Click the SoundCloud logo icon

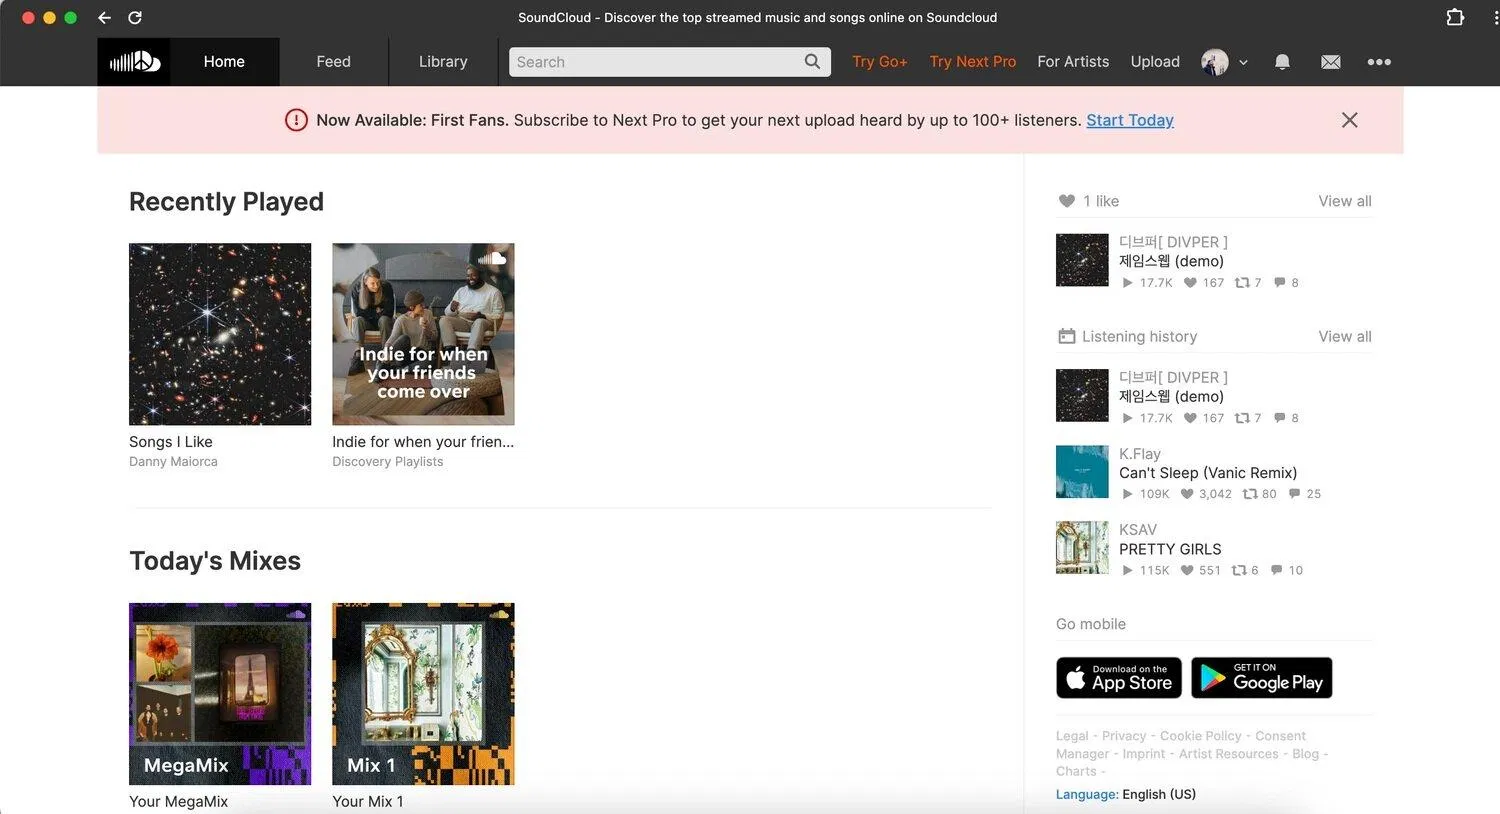tap(135, 61)
